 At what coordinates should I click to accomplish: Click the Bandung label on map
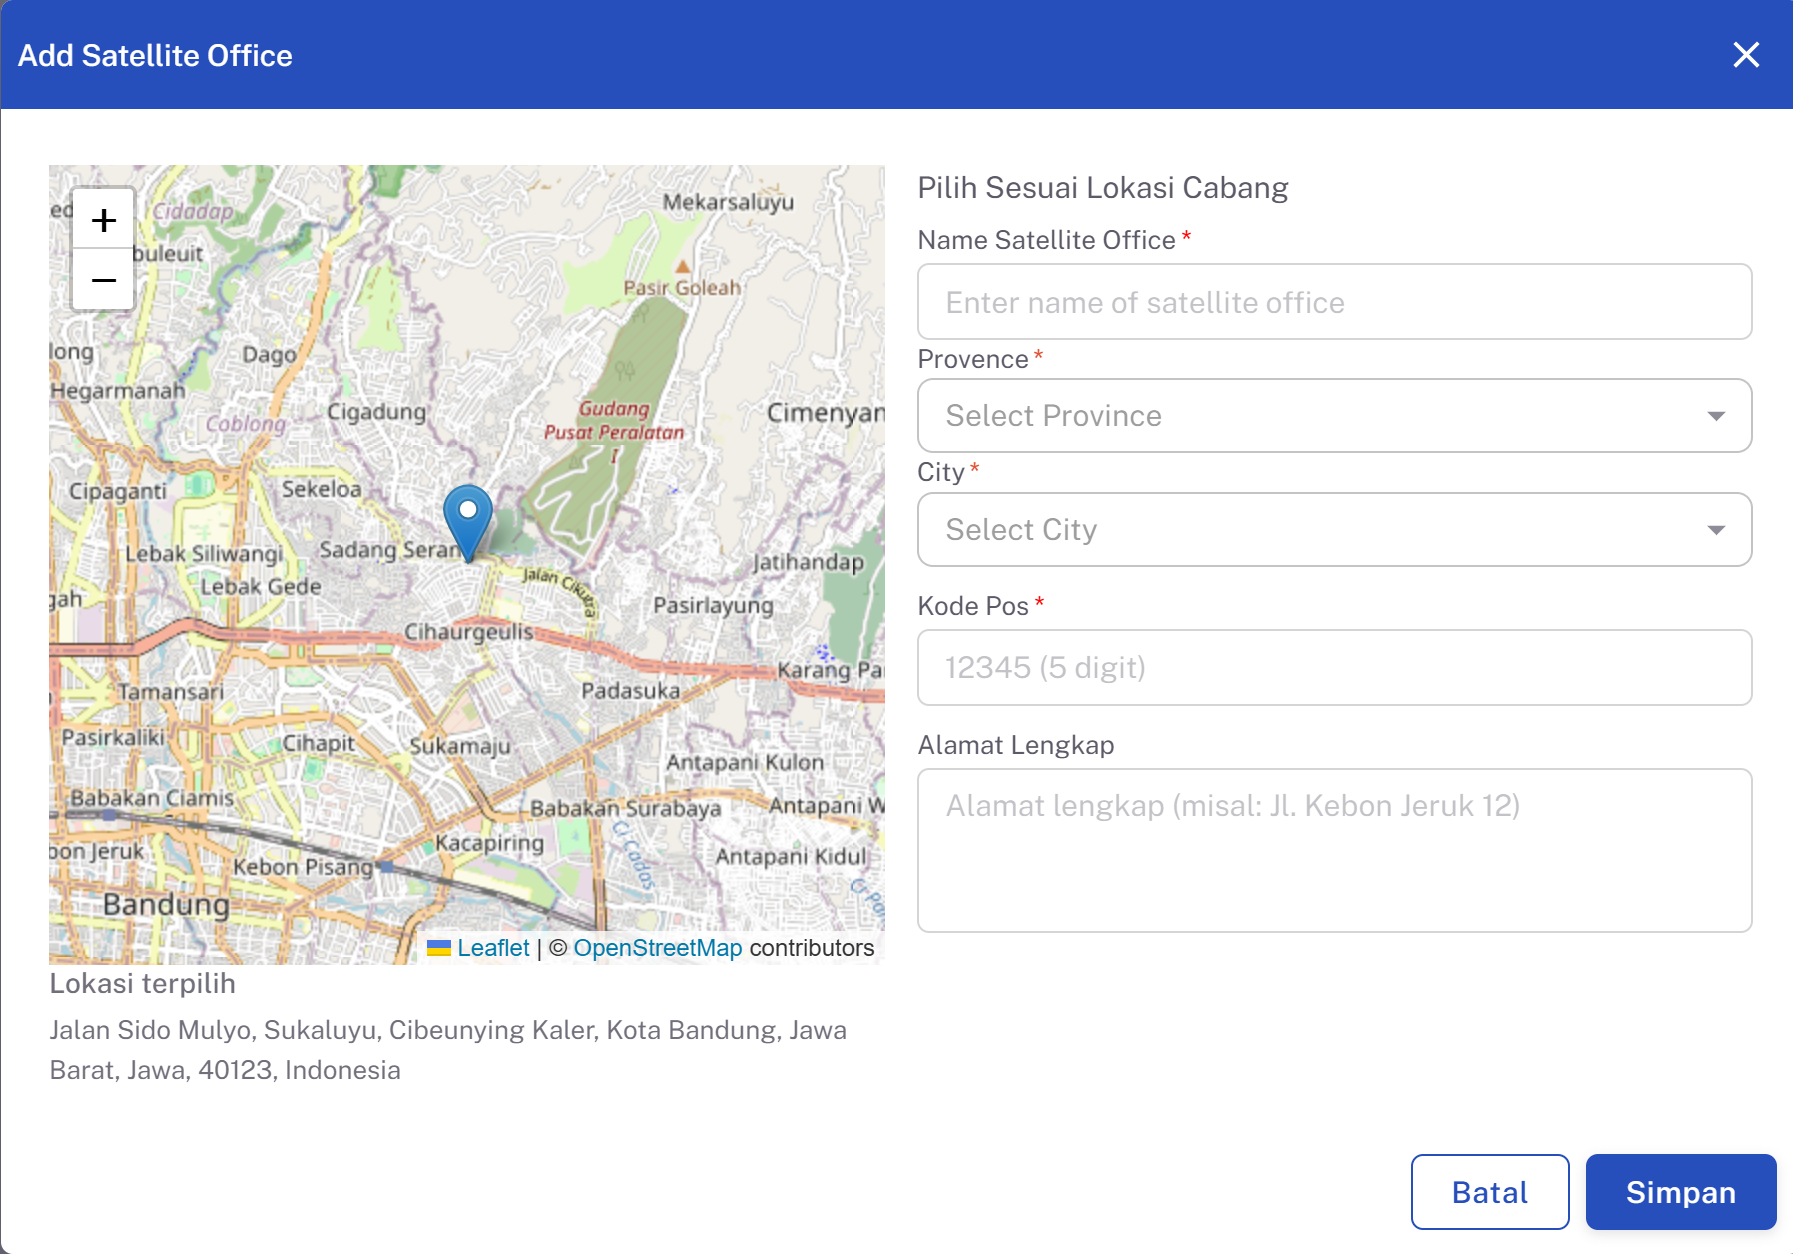[167, 905]
